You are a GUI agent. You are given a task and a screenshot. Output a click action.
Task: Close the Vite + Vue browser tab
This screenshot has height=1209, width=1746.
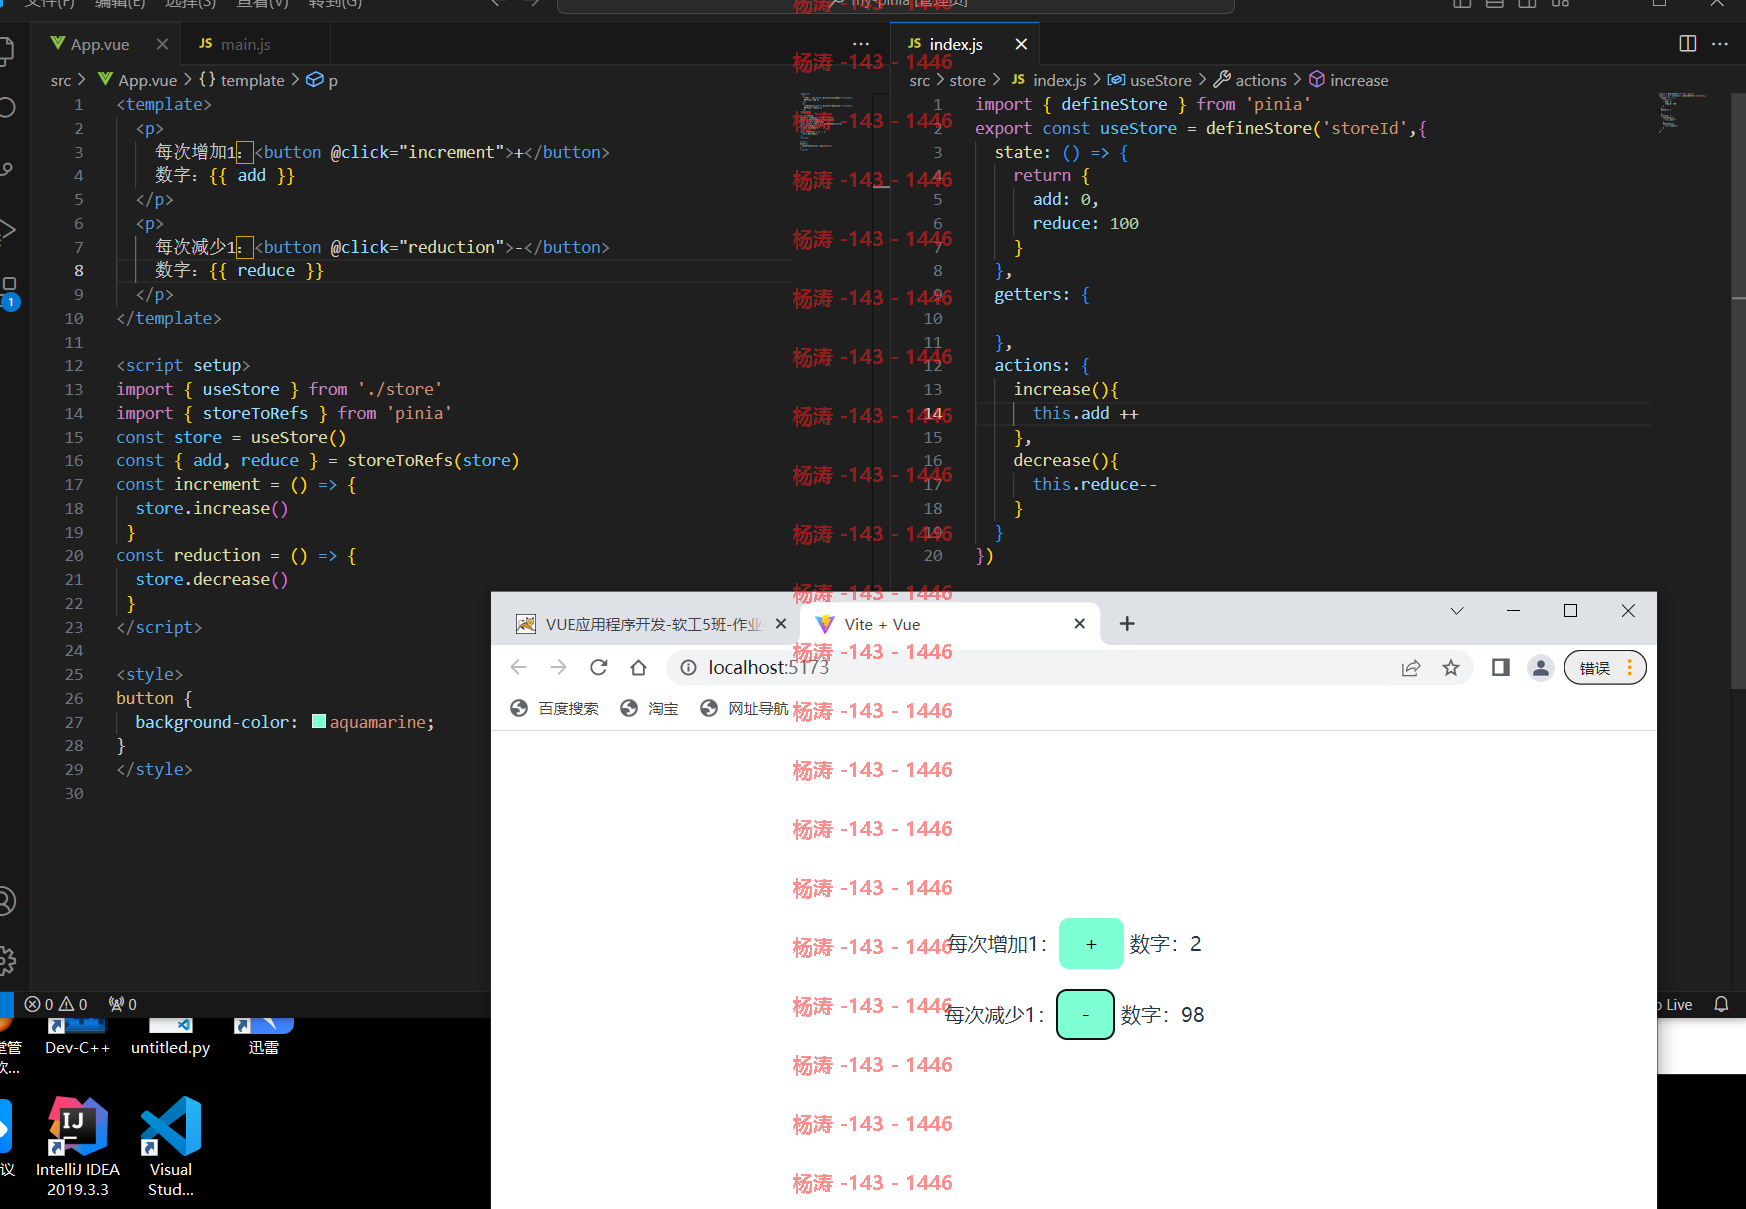[1080, 624]
